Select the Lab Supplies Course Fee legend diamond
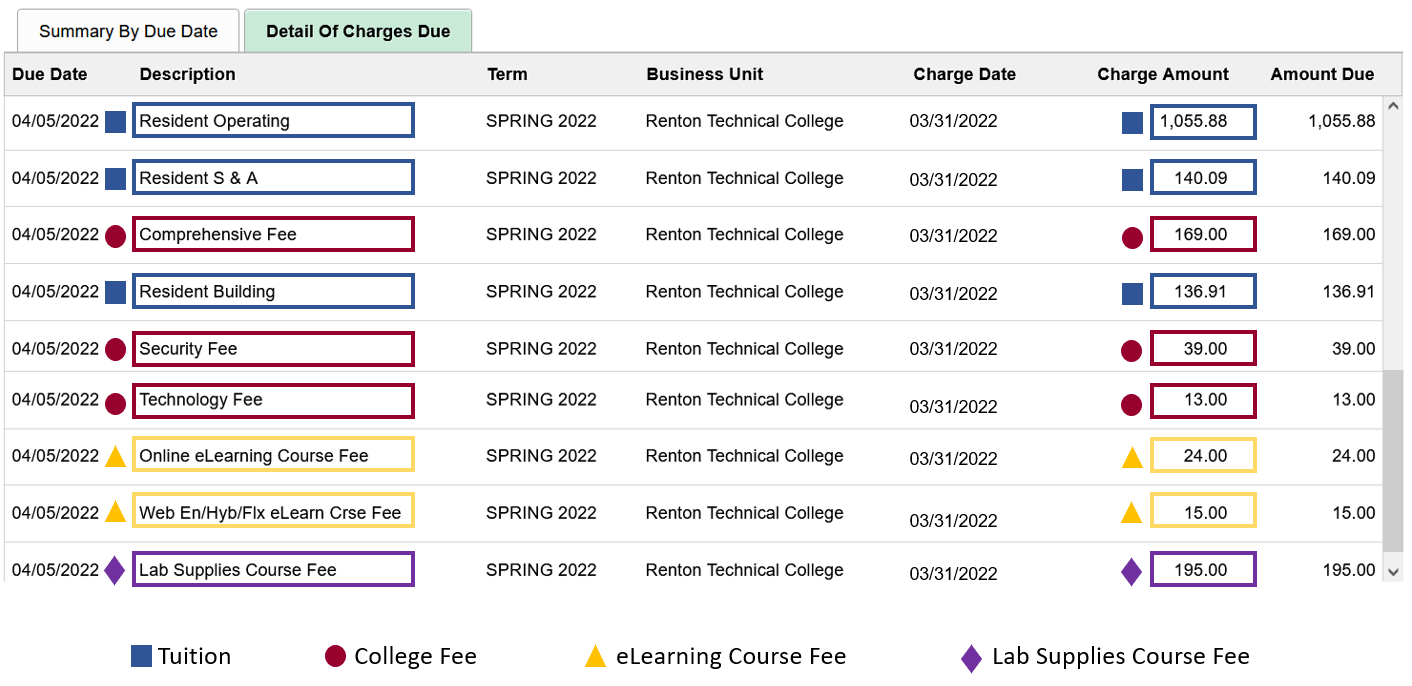This screenshot has height=686, width=1412. click(968, 656)
